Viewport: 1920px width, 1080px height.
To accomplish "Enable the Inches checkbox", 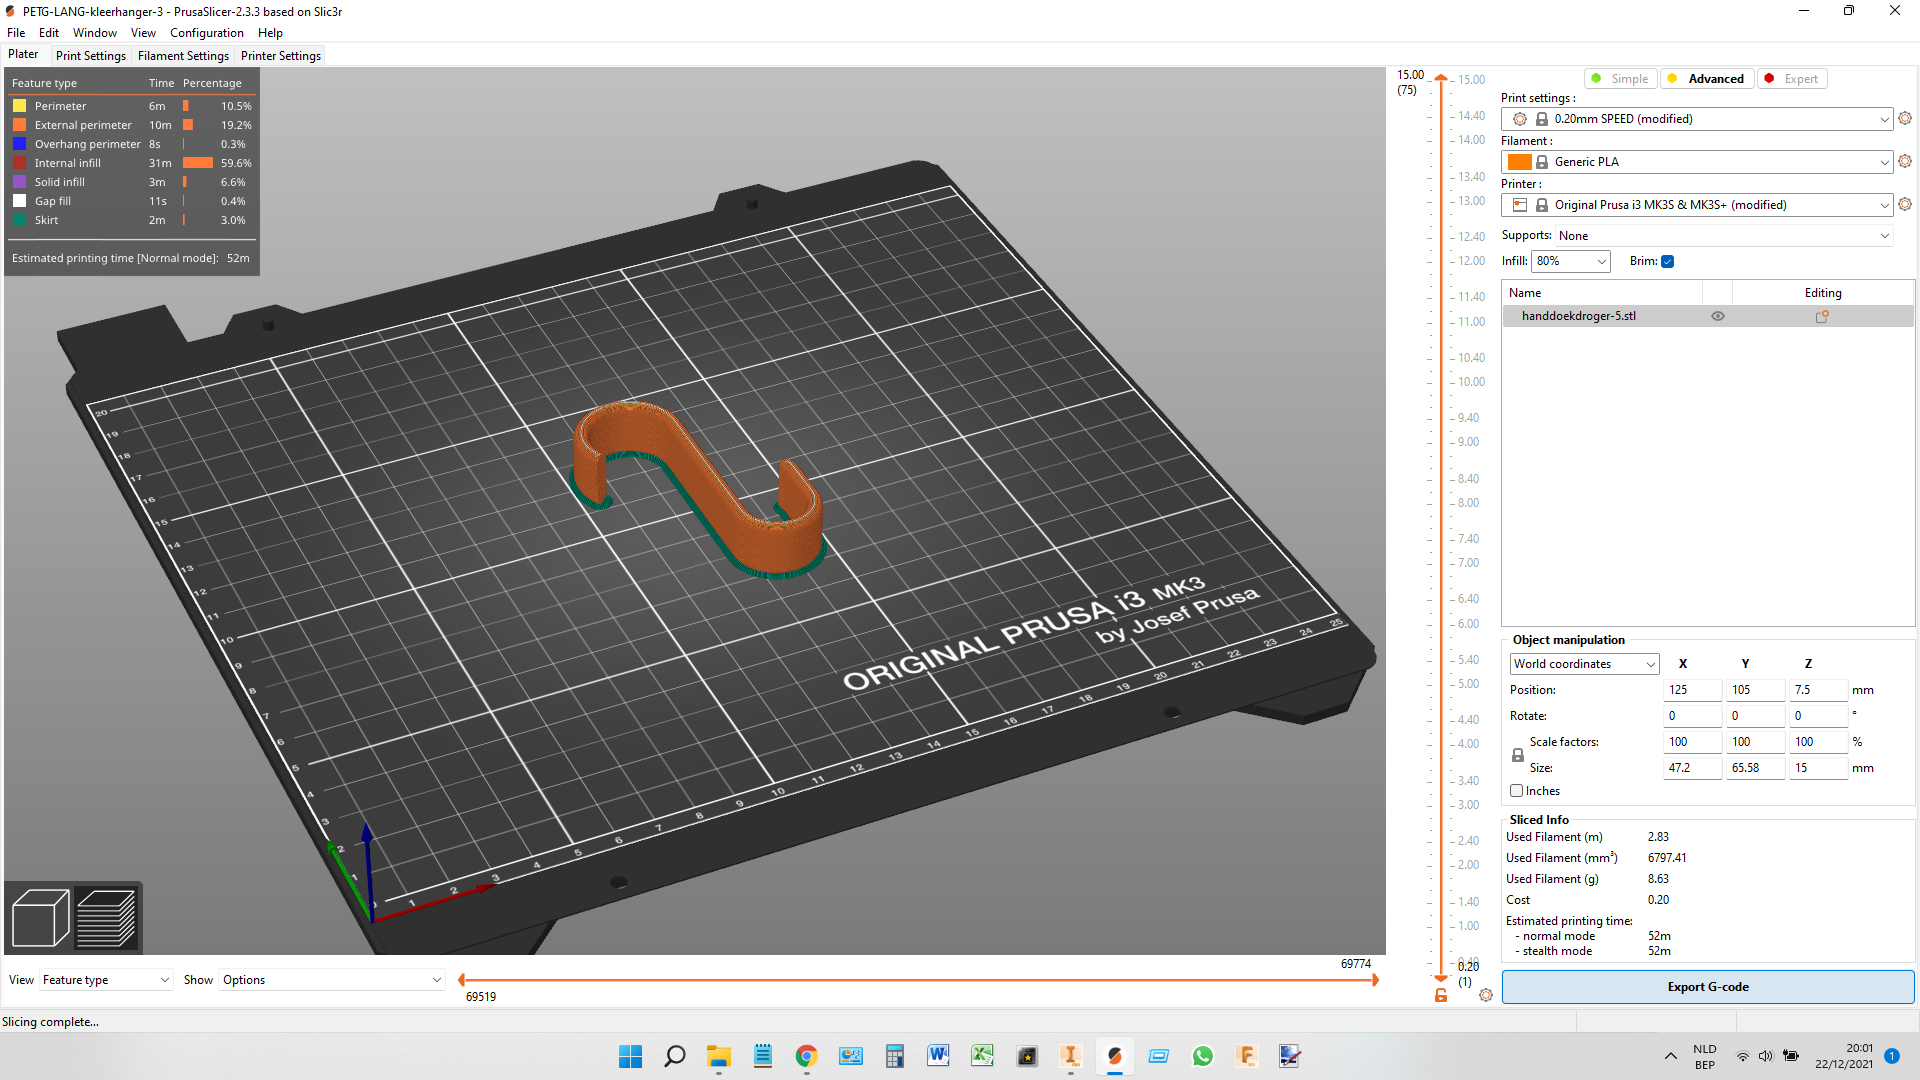I will point(1516,791).
